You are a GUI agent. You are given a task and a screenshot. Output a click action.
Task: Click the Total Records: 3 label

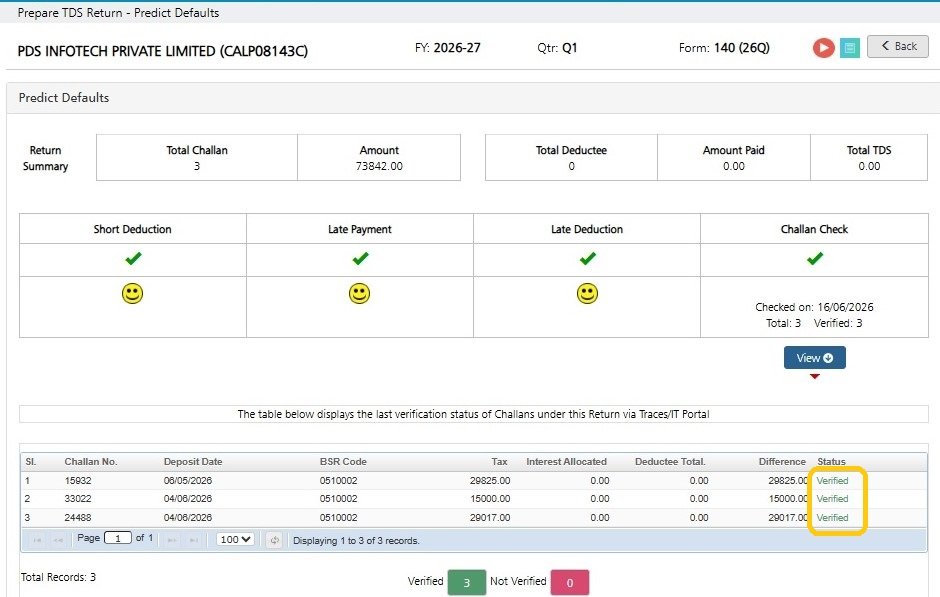[58, 577]
